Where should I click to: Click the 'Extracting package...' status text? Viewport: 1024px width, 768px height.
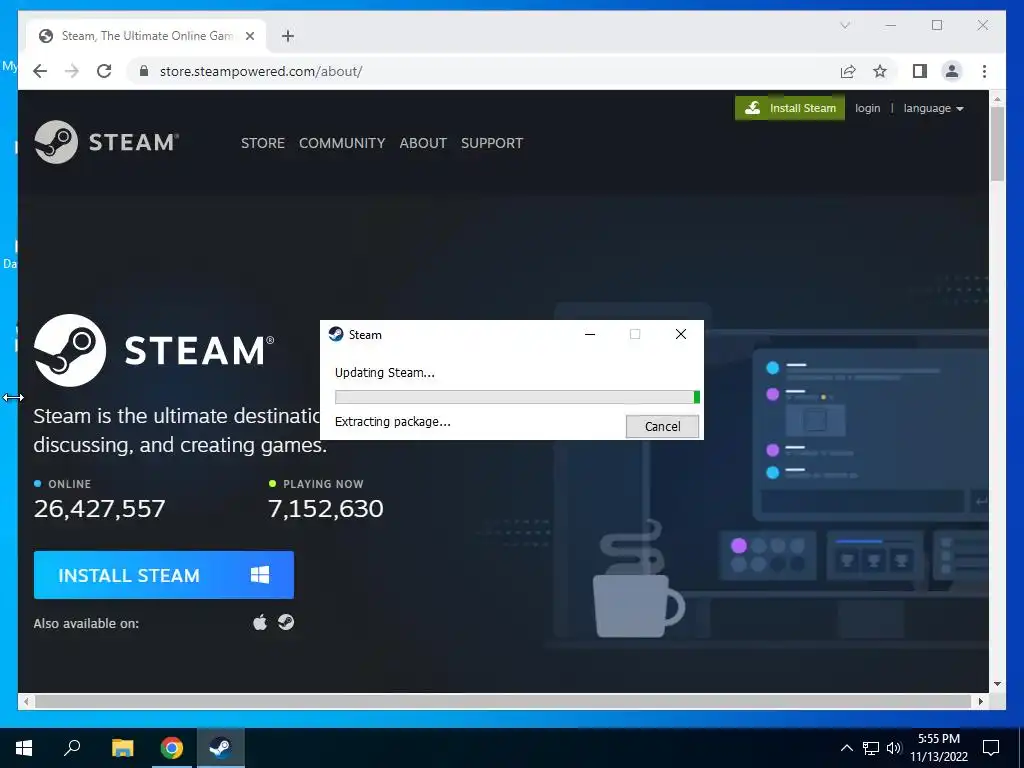(x=392, y=422)
